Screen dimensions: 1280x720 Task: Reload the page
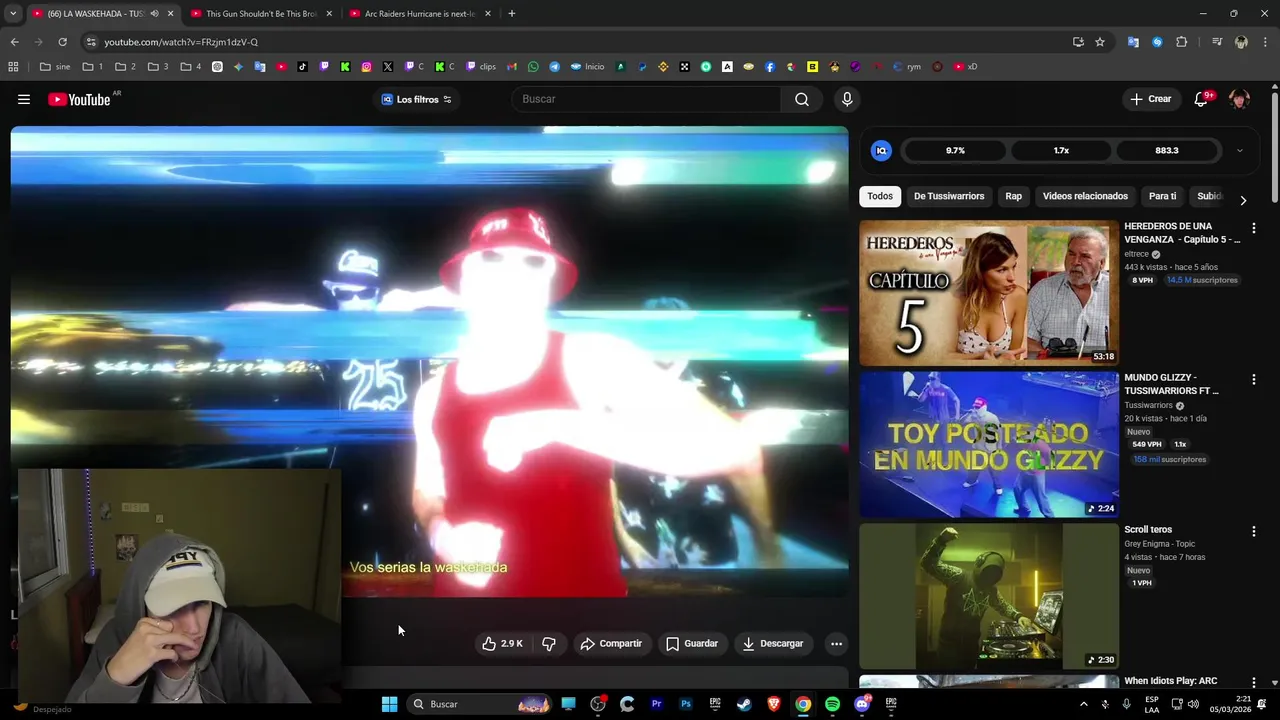point(62,42)
